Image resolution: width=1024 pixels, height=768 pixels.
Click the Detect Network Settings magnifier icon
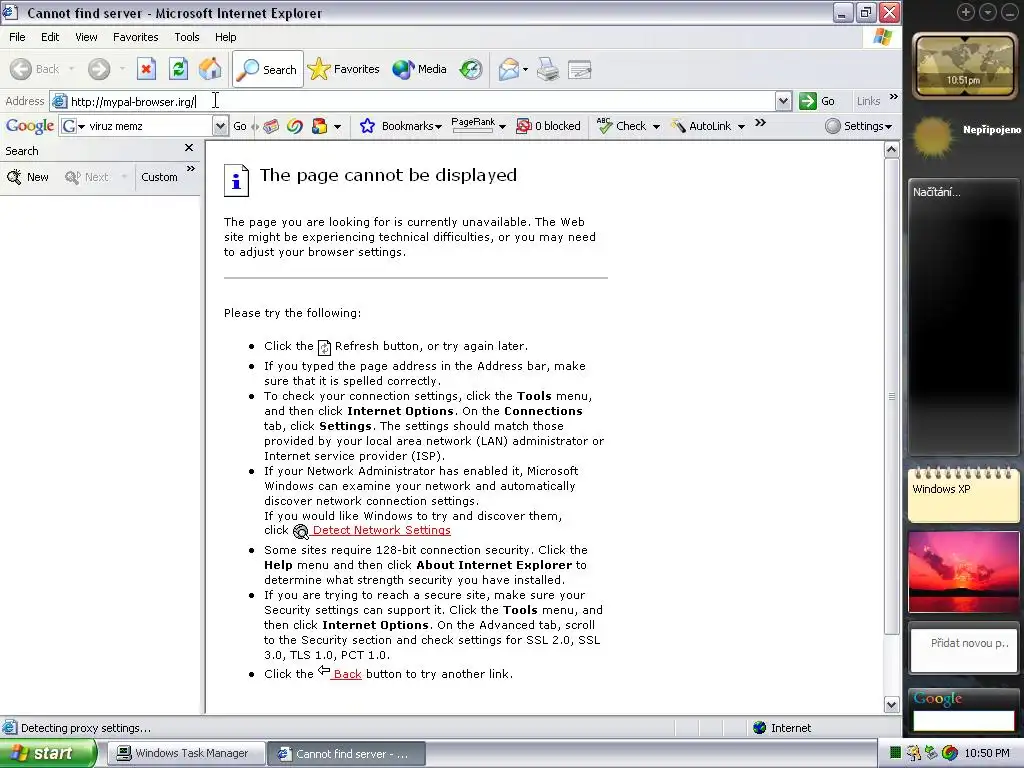300,531
